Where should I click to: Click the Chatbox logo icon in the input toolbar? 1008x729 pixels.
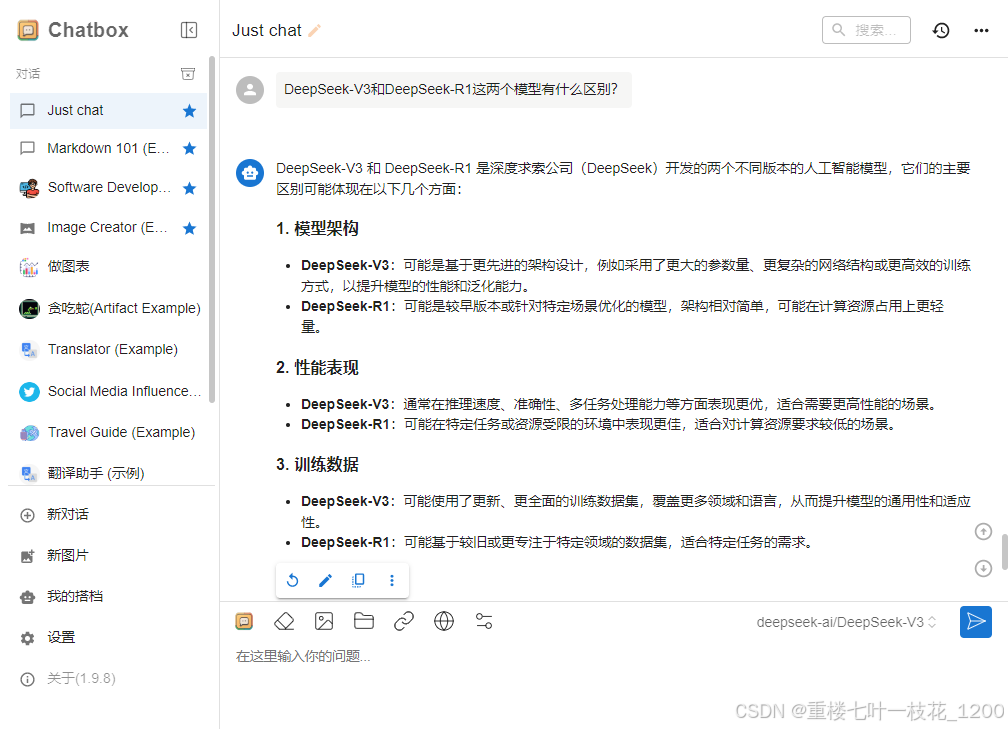pos(244,621)
